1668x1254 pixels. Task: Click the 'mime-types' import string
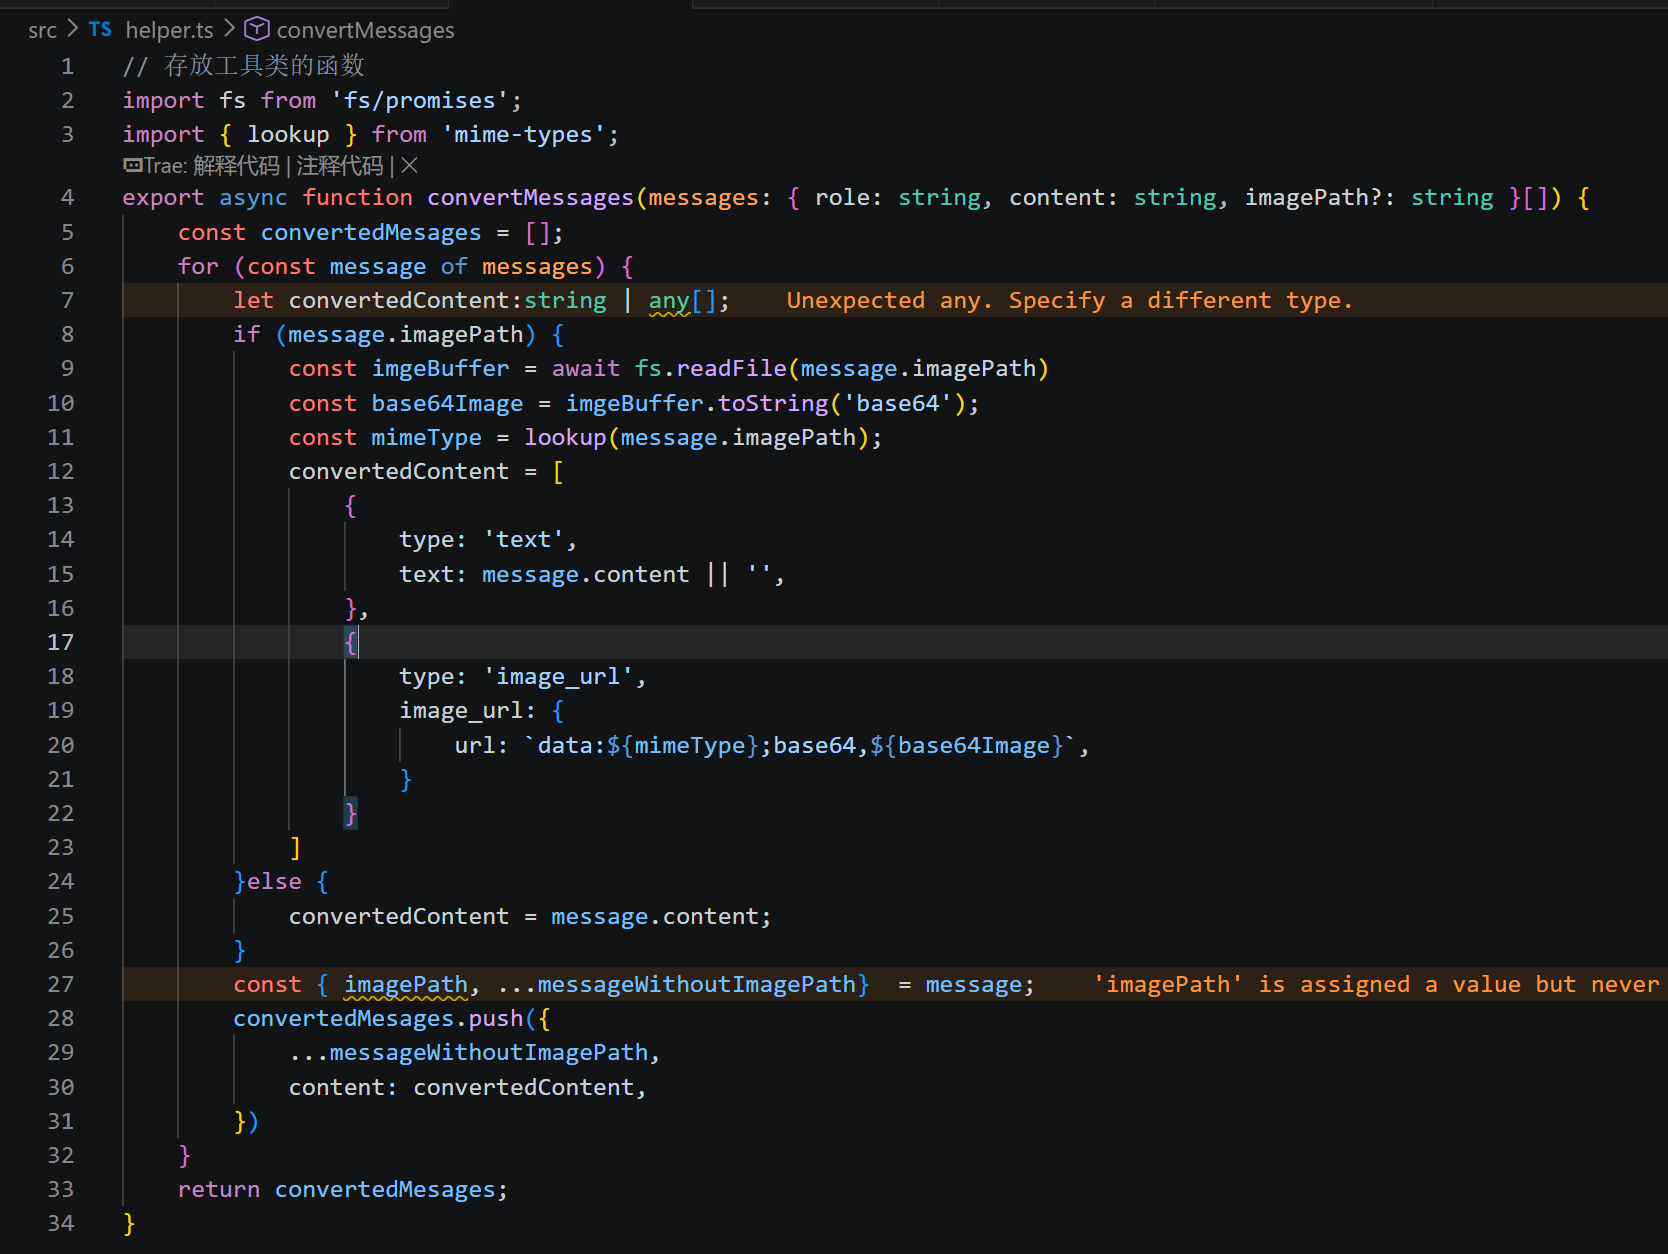(x=524, y=135)
